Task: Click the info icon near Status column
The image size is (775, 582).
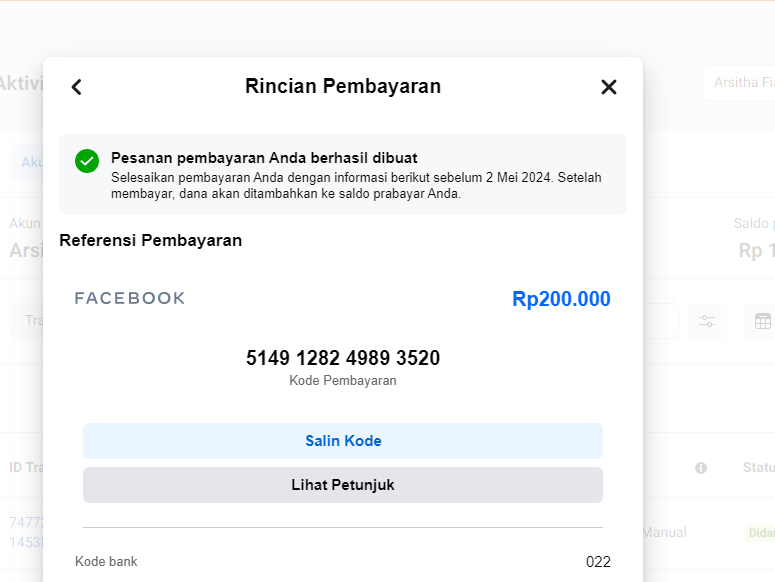Action: coord(701,468)
